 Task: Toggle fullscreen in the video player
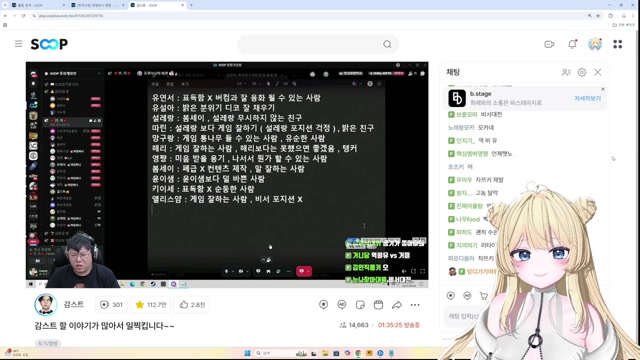tap(422, 271)
